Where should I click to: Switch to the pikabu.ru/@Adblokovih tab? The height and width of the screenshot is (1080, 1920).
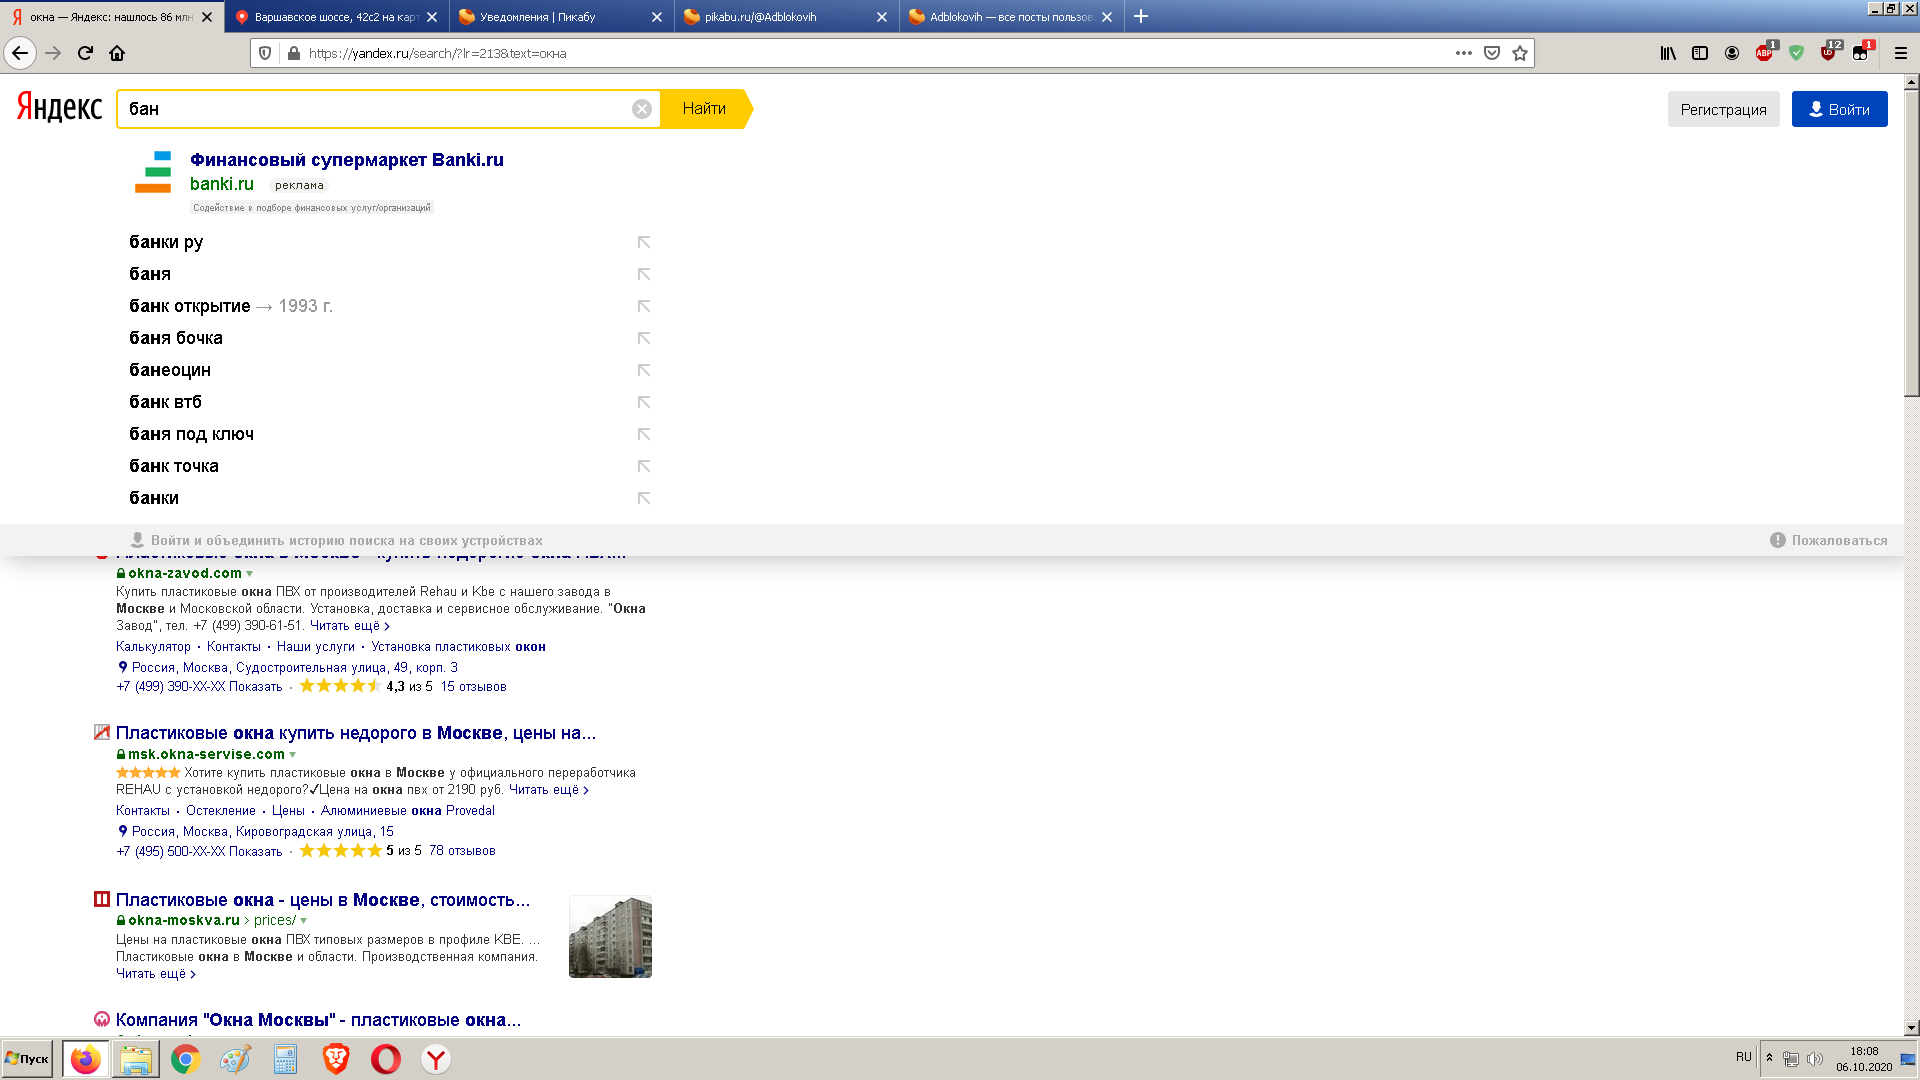tap(786, 17)
